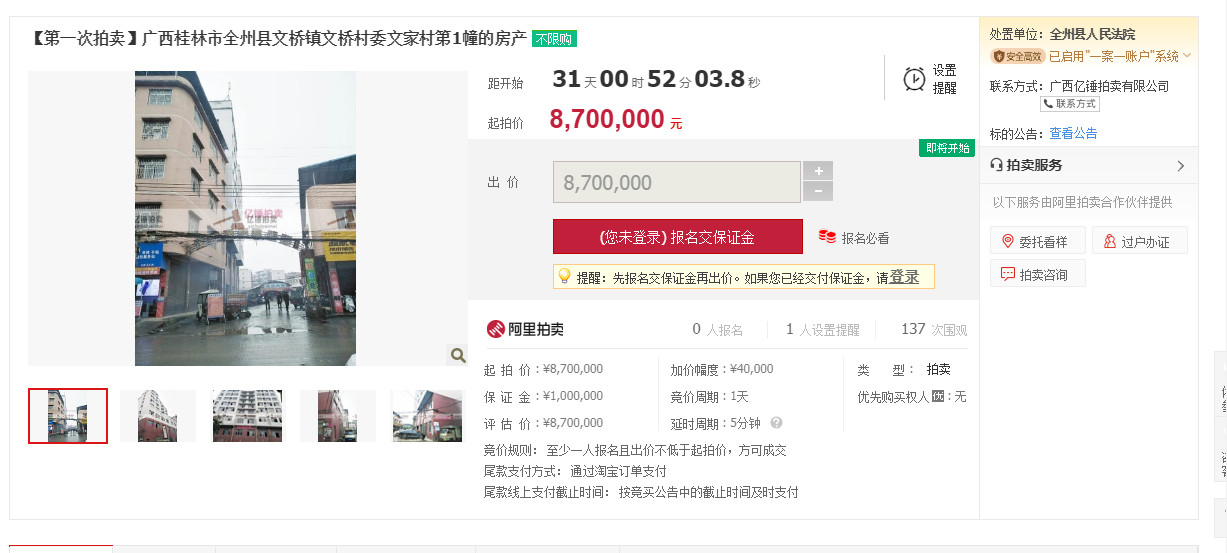Click the 阿里拍卖 logo

pyautogui.click(x=525, y=329)
